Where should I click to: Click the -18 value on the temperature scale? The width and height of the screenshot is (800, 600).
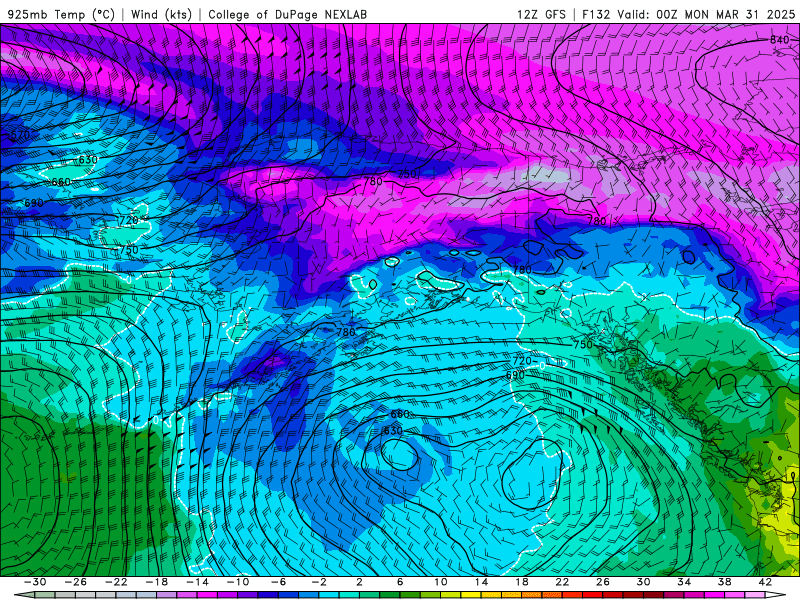(x=157, y=582)
